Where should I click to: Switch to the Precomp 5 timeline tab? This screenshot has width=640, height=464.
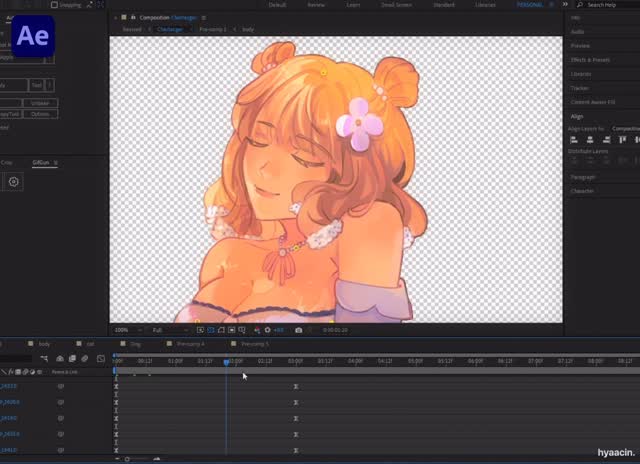255,344
